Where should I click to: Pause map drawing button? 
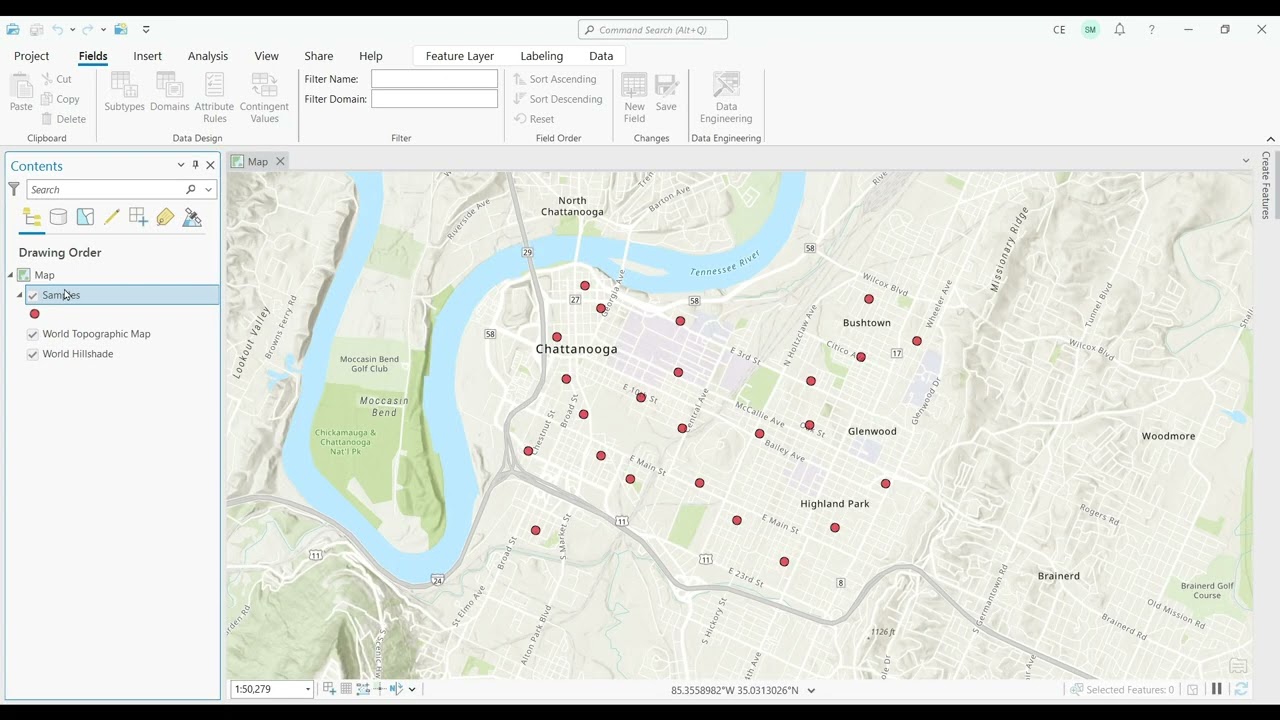click(x=1217, y=689)
